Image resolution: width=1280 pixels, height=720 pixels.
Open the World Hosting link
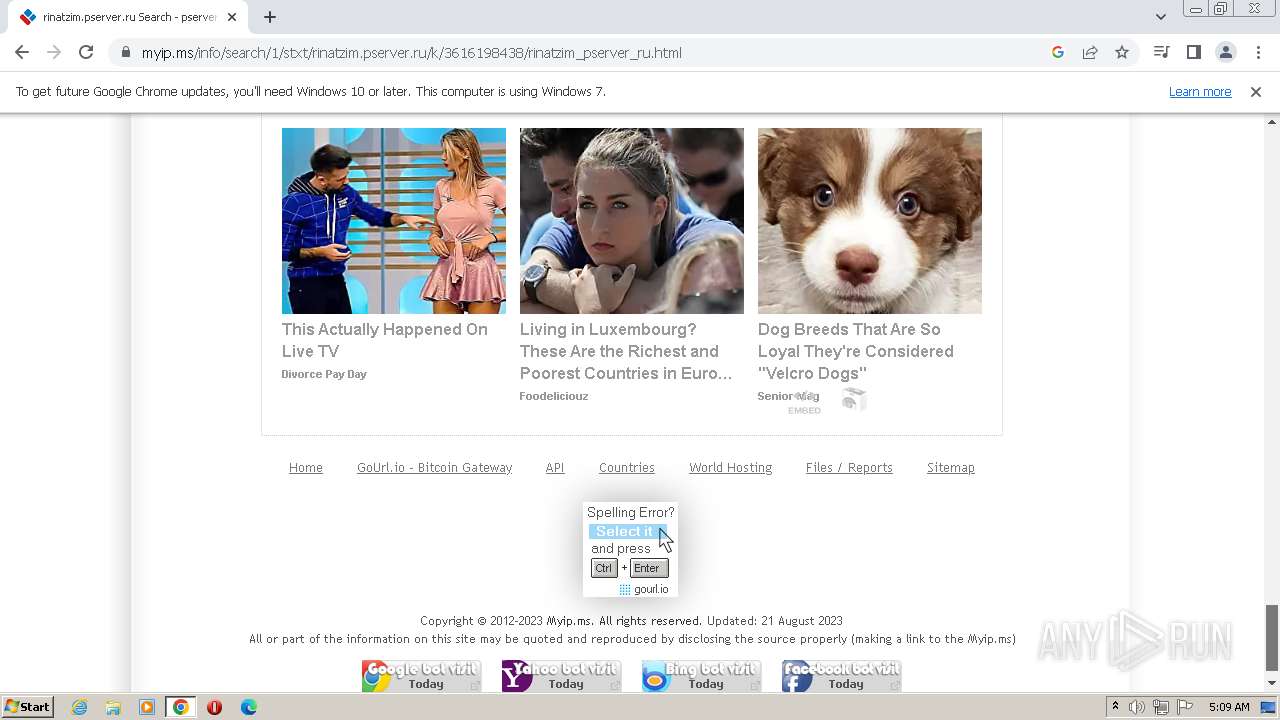[731, 468]
